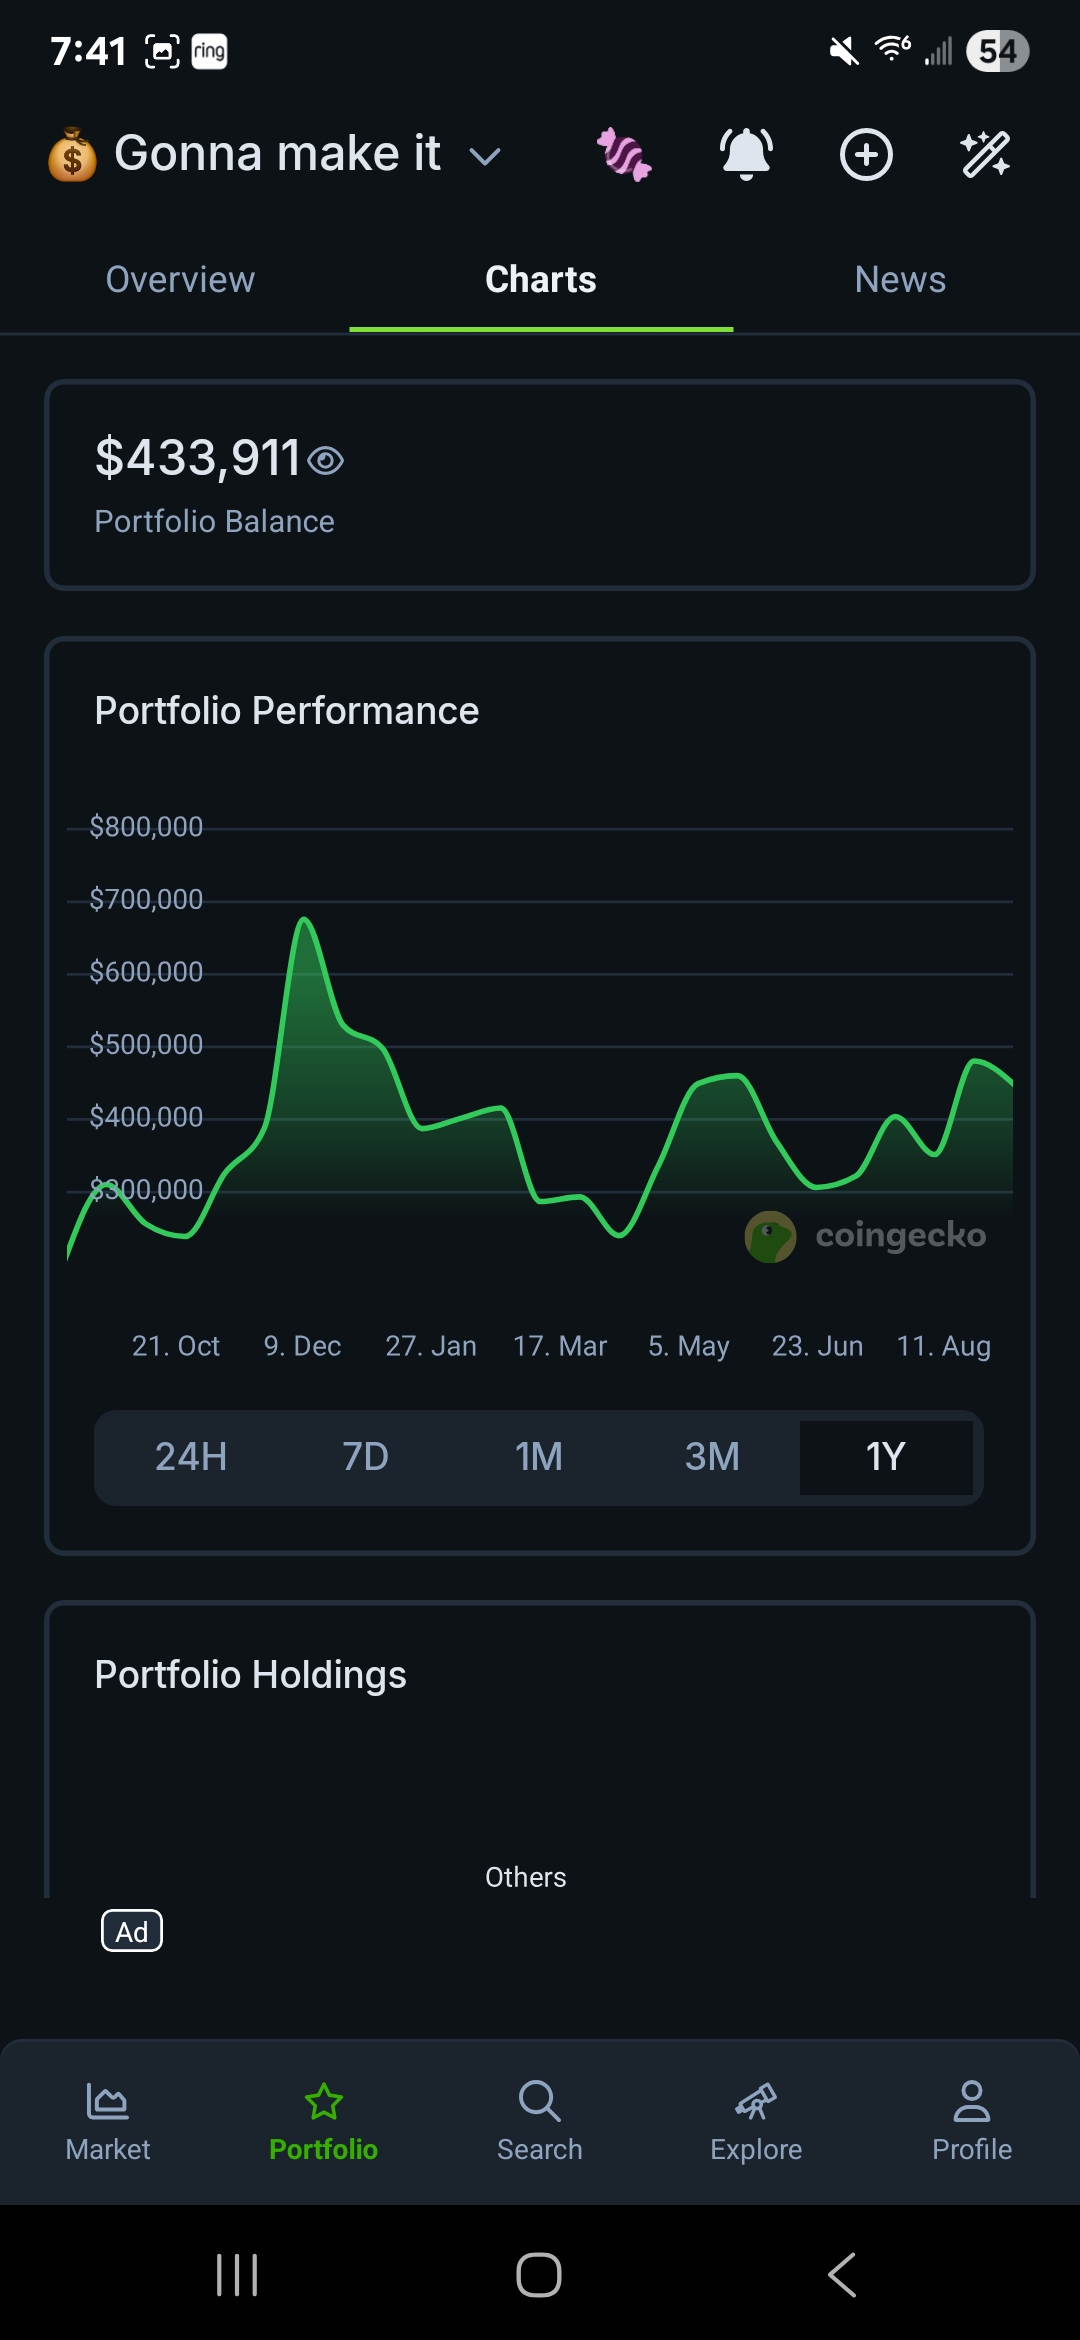Viewport: 1080px width, 2340px height.
Task: Tap the Portfolio Balance label
Action: [214, 522]
